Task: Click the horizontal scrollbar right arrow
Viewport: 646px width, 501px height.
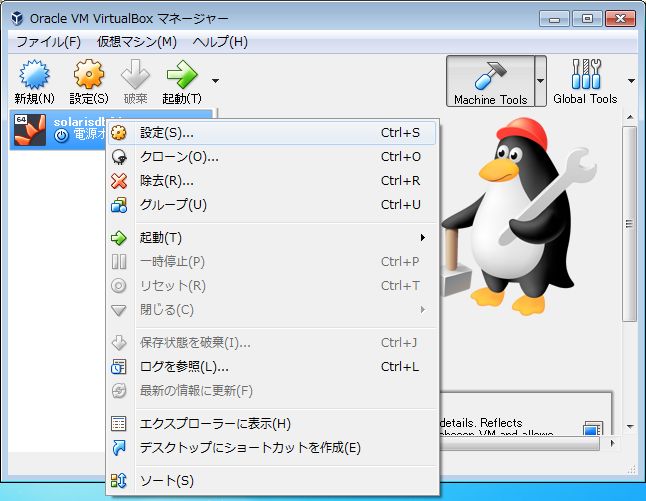Action: pyautogui.click(x=613, y=443)
